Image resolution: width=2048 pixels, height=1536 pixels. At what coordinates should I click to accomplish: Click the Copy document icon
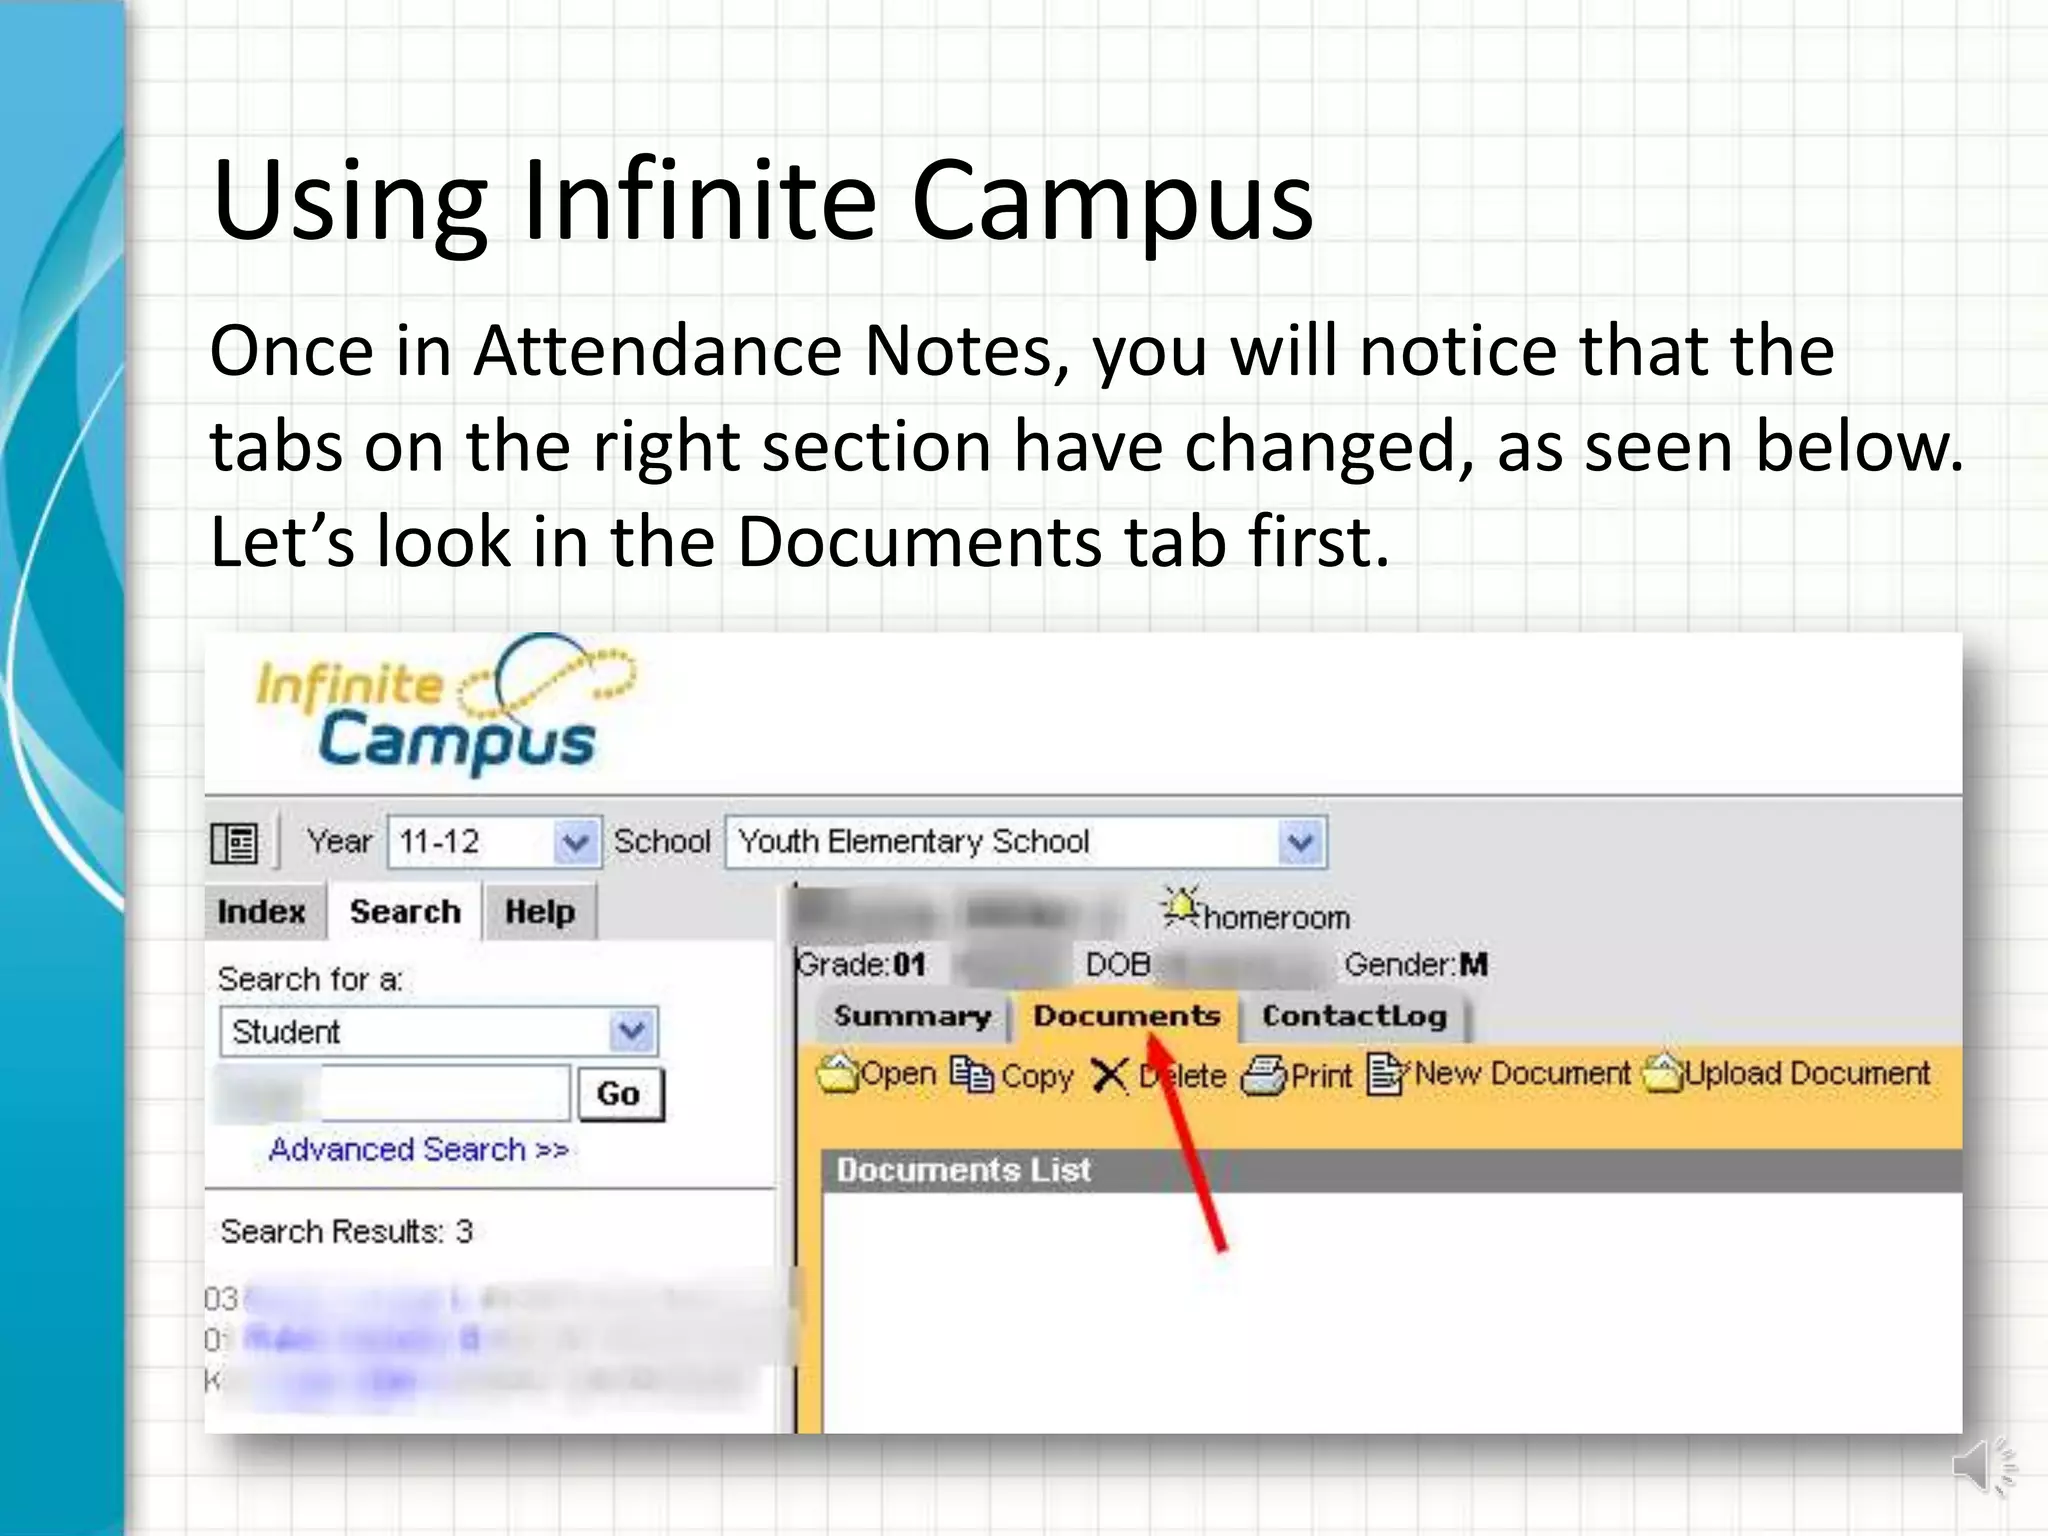point(971,1075)
